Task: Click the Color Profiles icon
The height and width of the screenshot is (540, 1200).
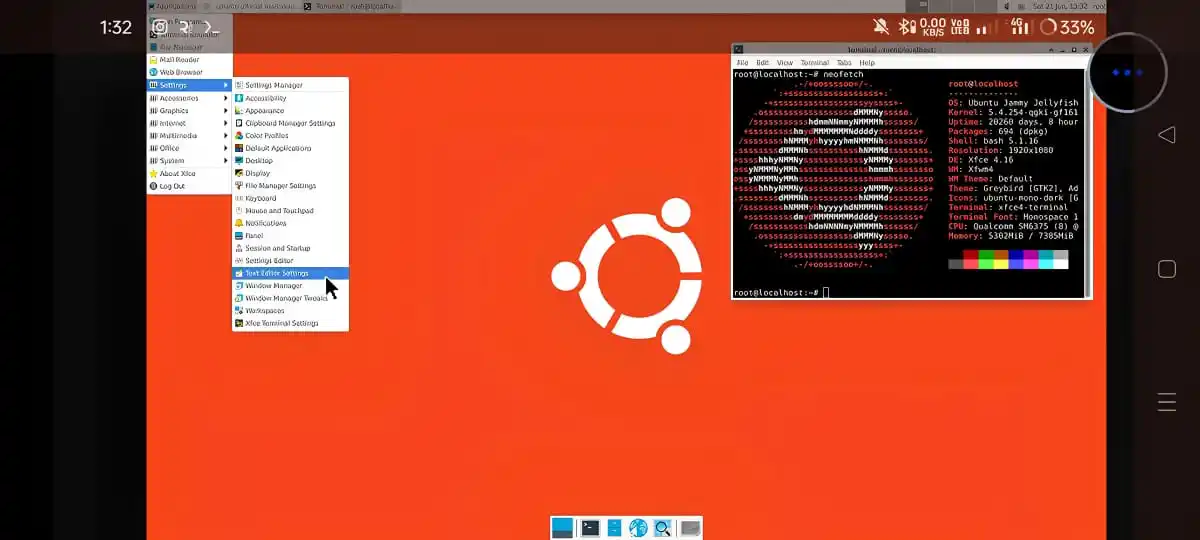Action: click(x=239, y=136)
